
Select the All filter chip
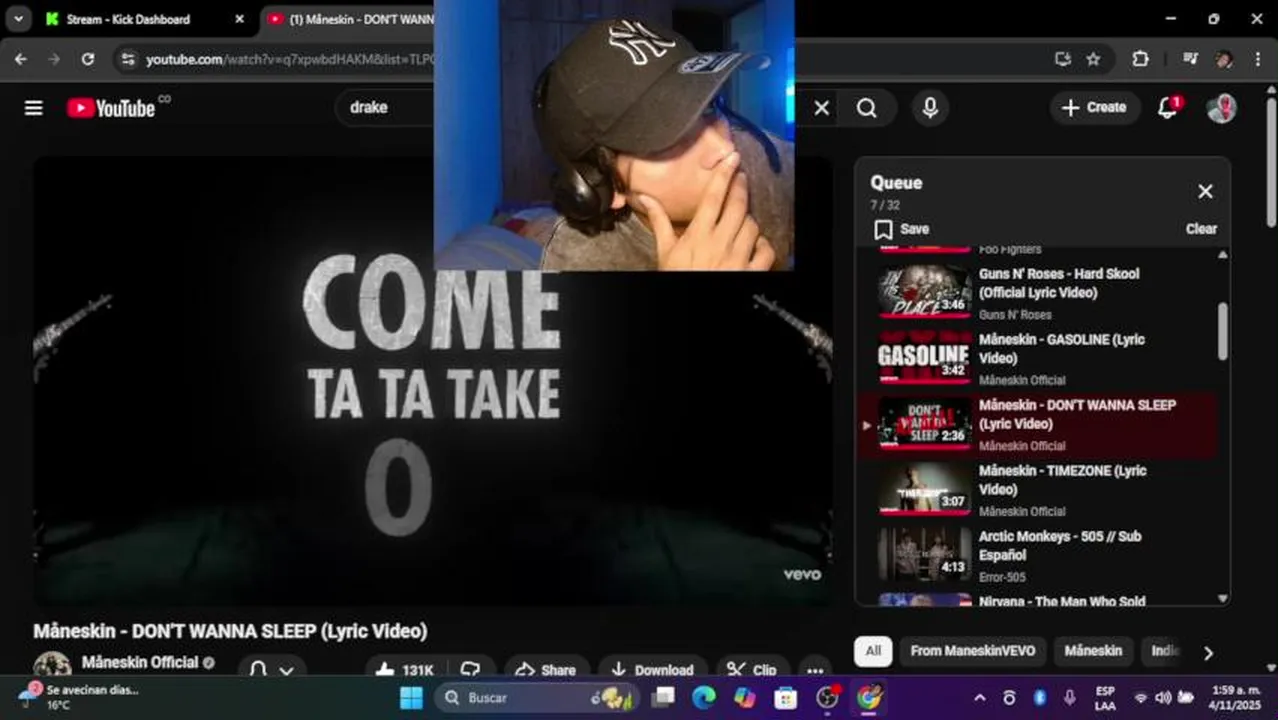pyautogui.click(x=873, y=651)
